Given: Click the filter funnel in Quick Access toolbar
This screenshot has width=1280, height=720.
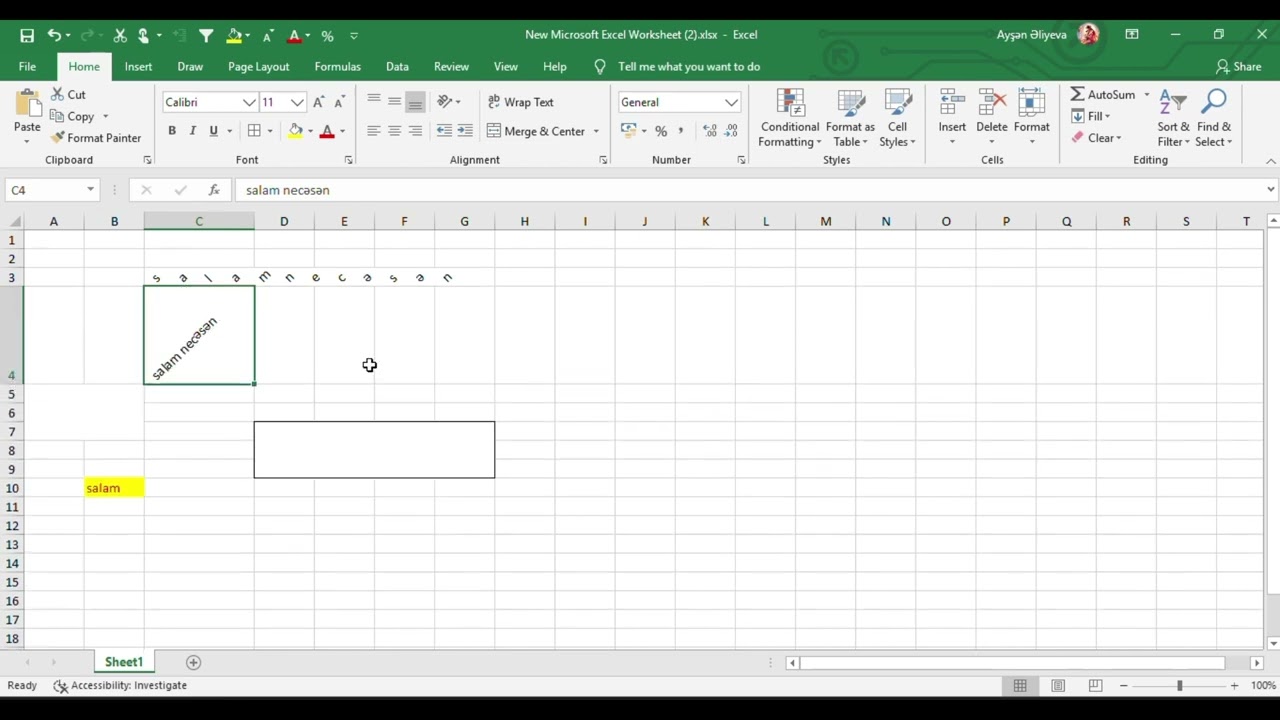Looking at the screenshot, I should [206, 35].
